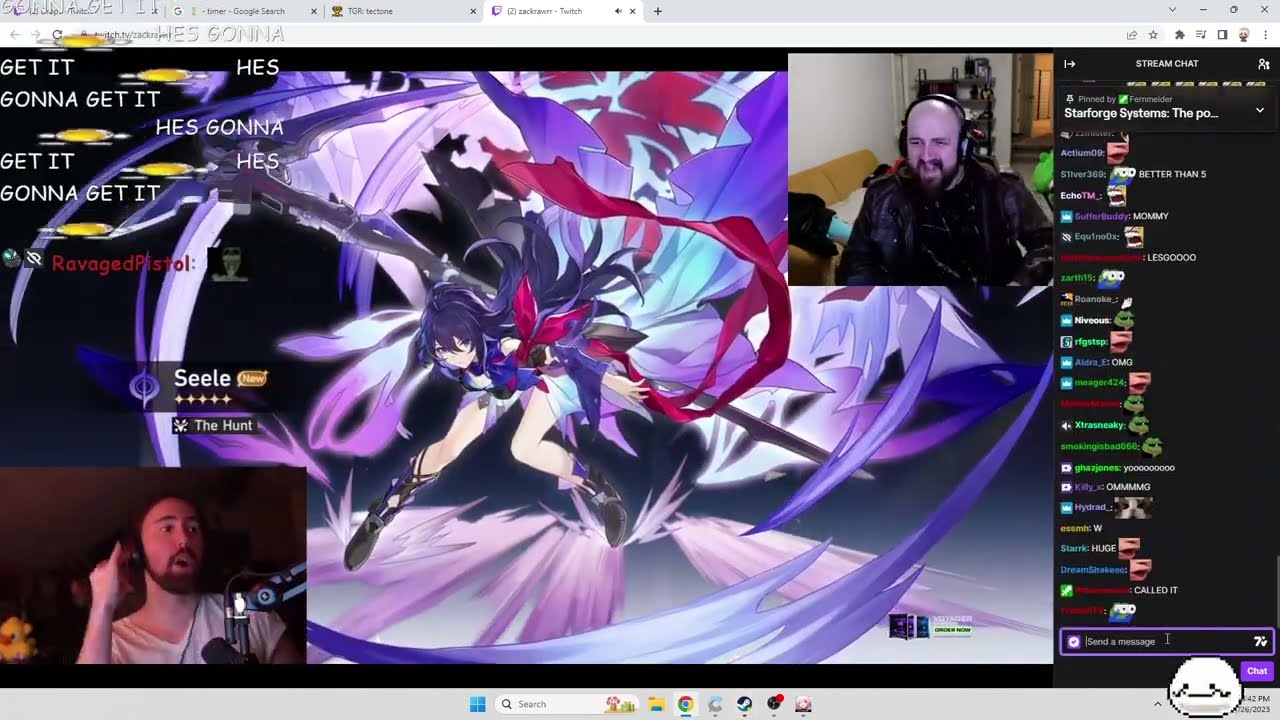Click RavagedPistol username overlay

pyautogui.click(x=120, y=263)
